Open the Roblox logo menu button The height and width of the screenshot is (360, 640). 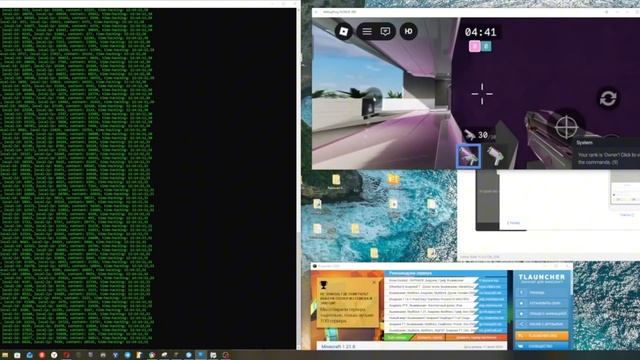[344, 31]
